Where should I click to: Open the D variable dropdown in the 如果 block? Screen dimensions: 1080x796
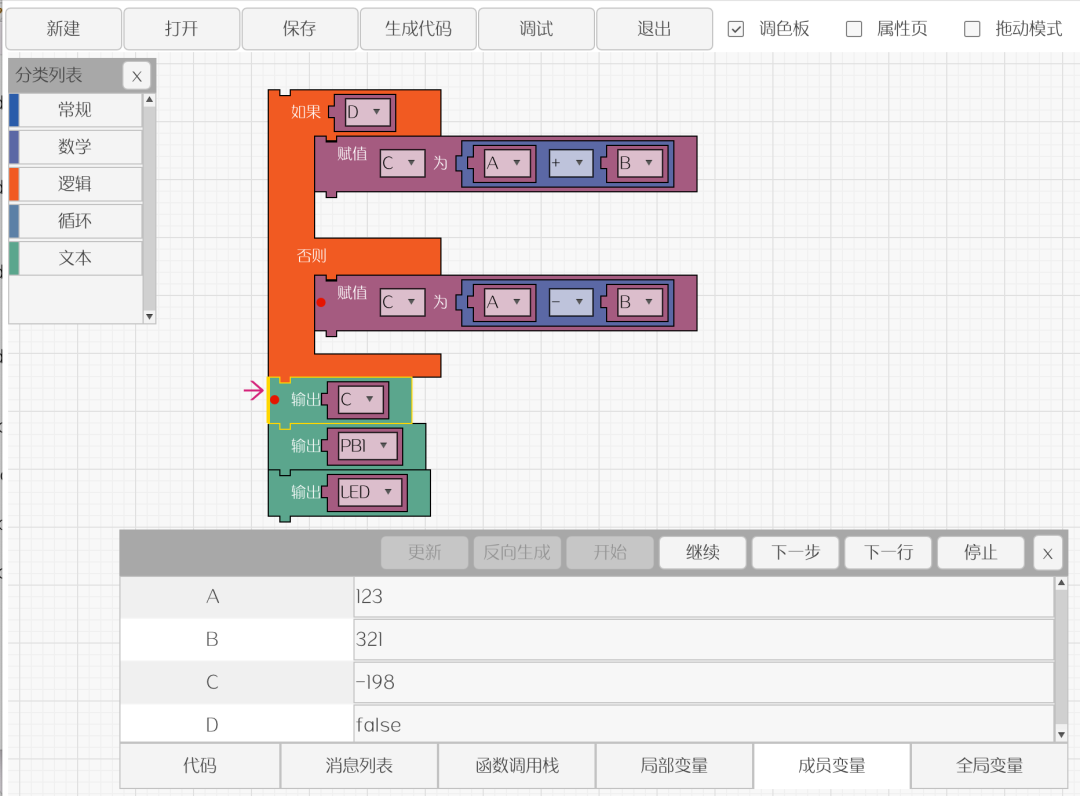click(x=376, y=113)
